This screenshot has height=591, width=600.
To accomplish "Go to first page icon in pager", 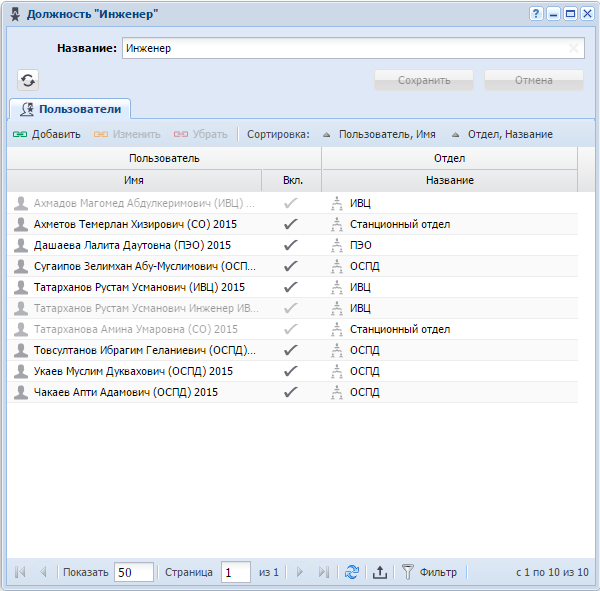I will [x=20, y=572].
